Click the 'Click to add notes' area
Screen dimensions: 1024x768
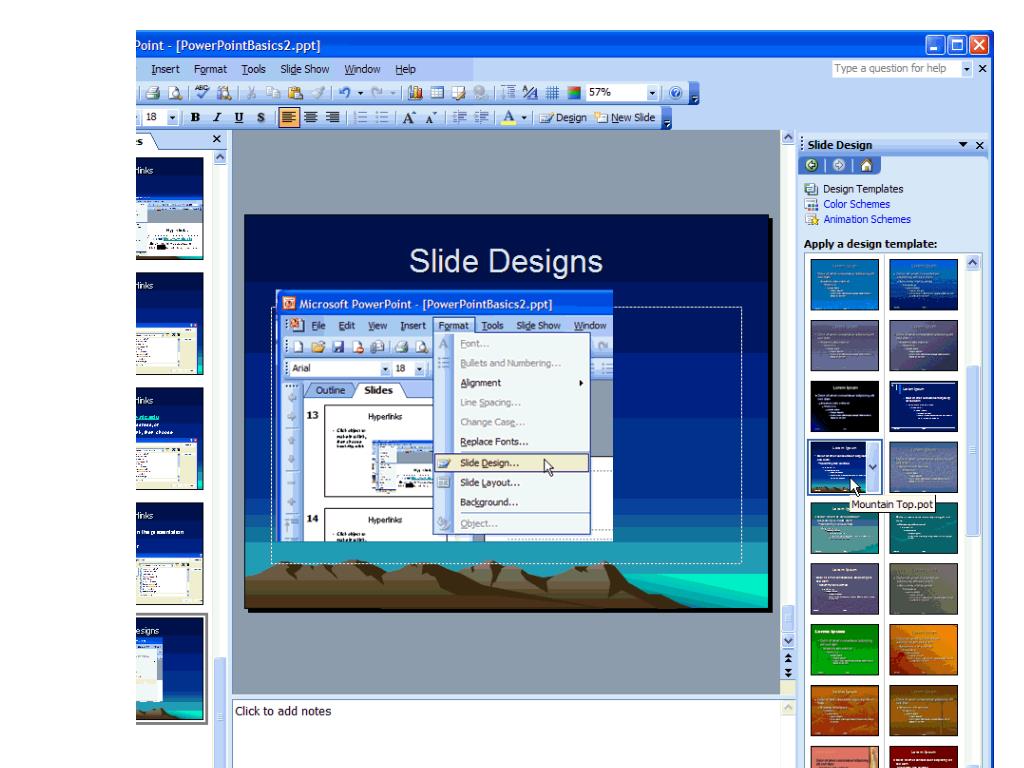point(507,734)
